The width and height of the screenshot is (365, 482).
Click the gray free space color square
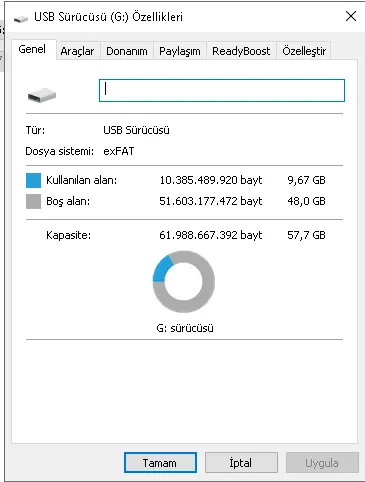pos(33,201)
